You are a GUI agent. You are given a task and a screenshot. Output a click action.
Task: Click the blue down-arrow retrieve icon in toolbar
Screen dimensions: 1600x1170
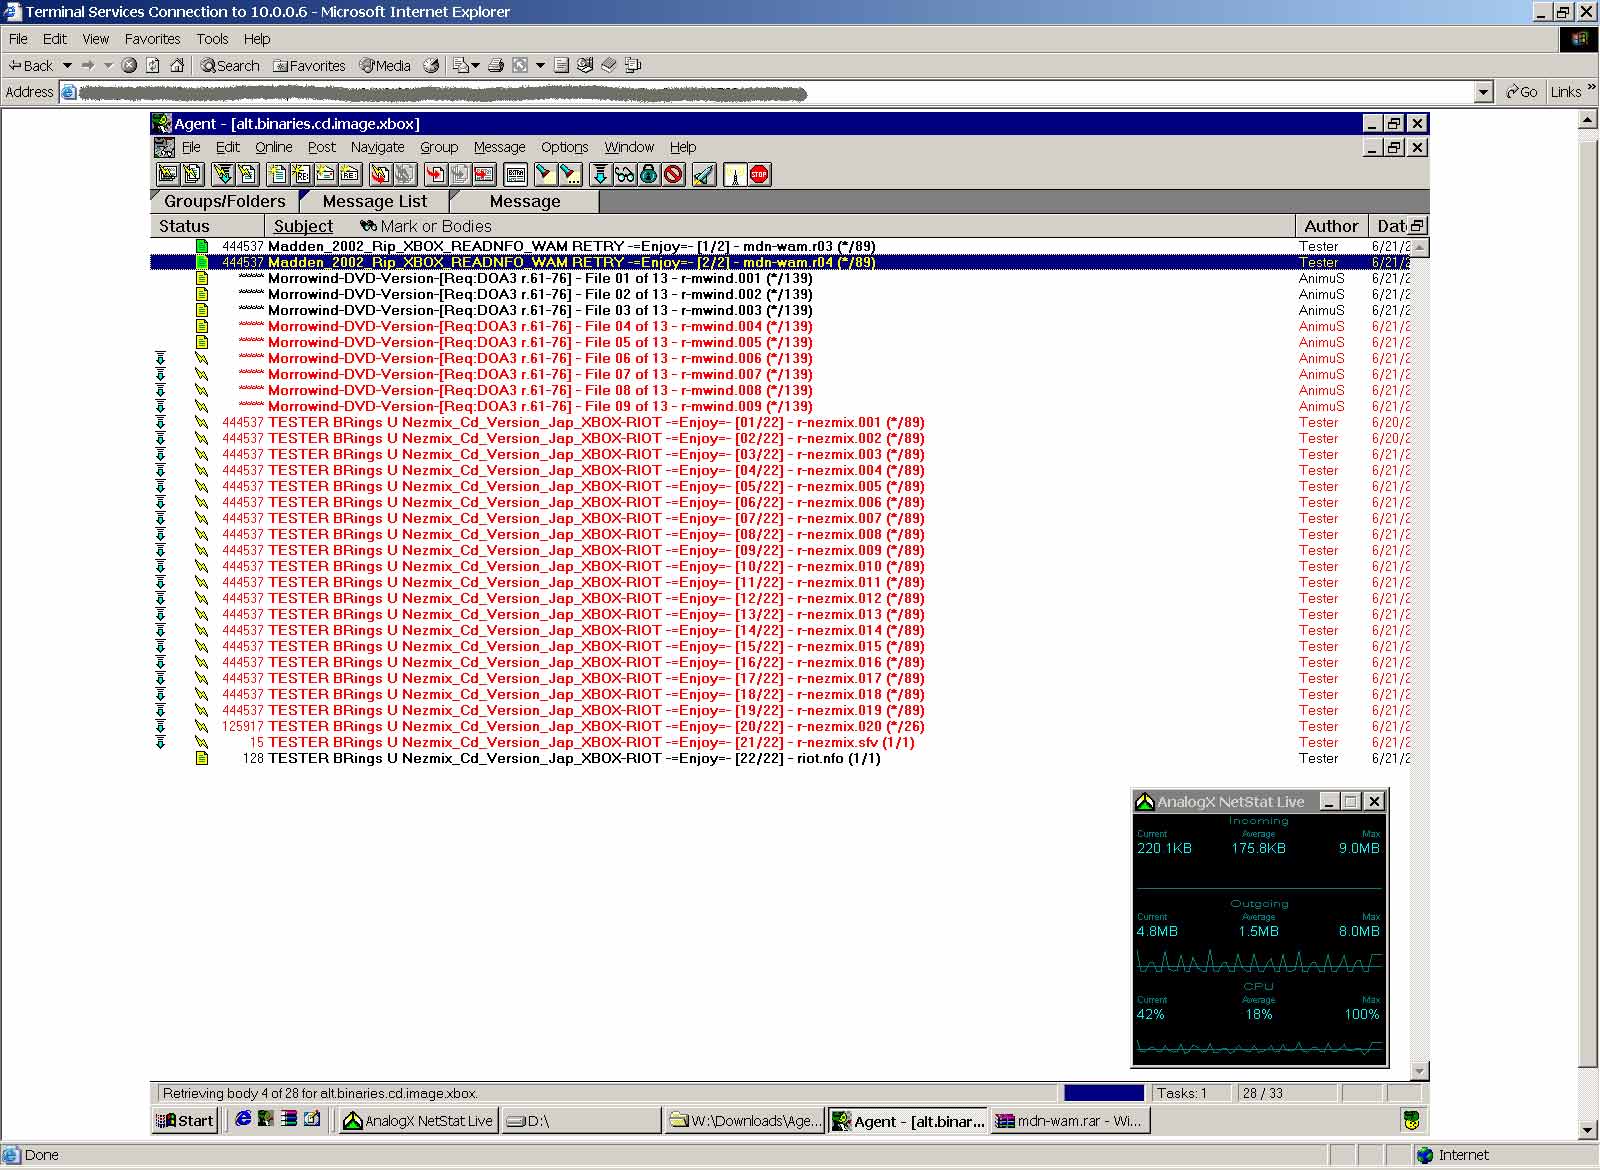[600, 175]
